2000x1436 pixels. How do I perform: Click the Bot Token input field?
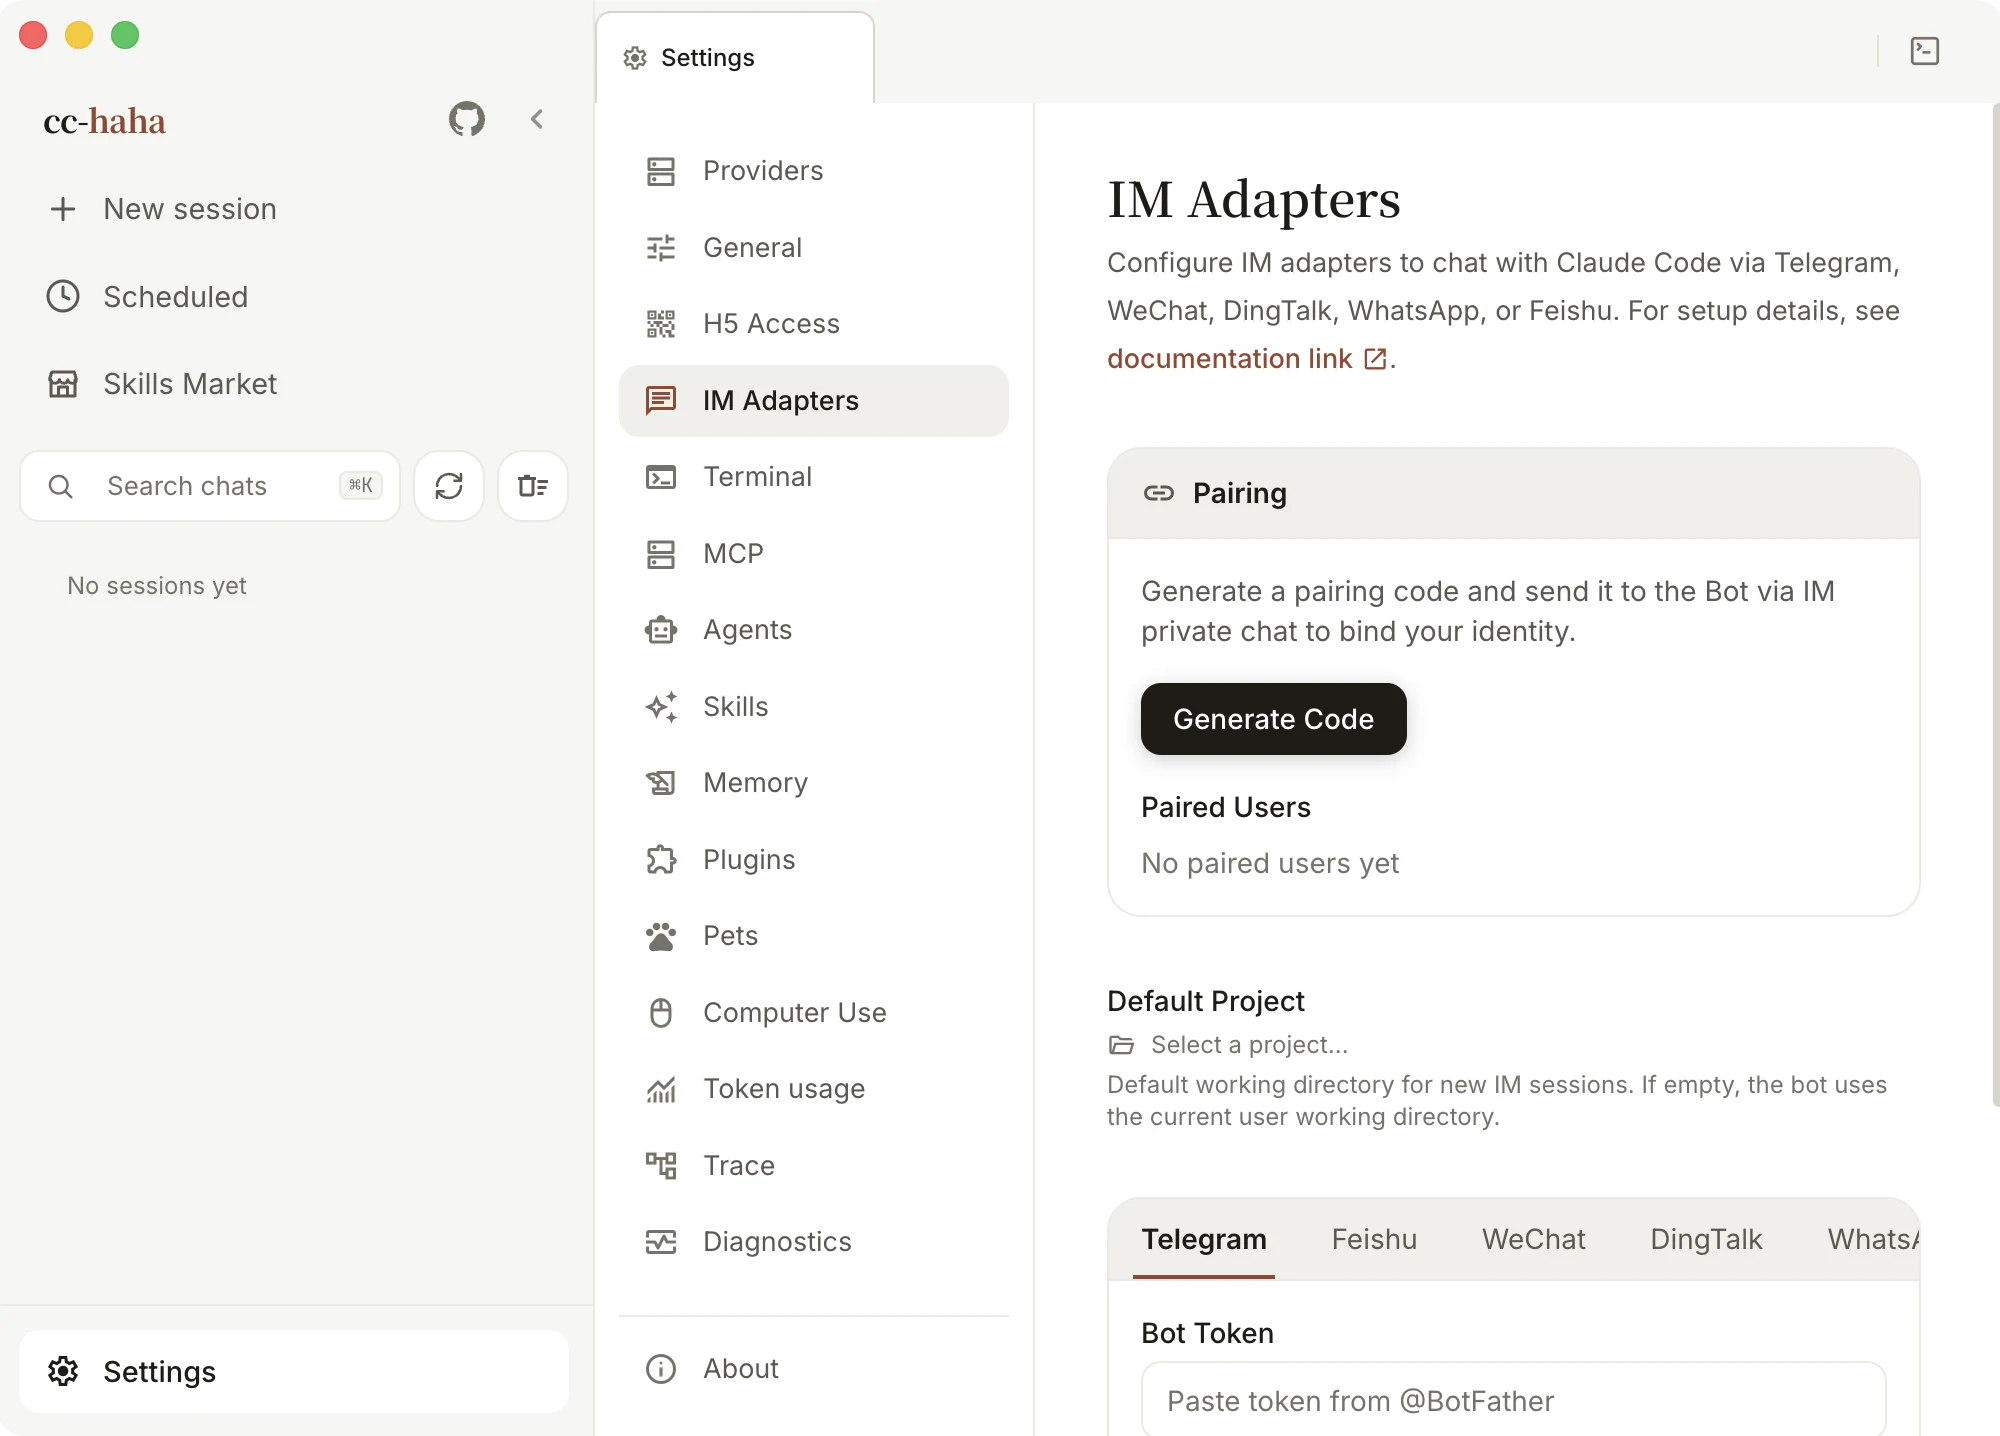1513,1400
